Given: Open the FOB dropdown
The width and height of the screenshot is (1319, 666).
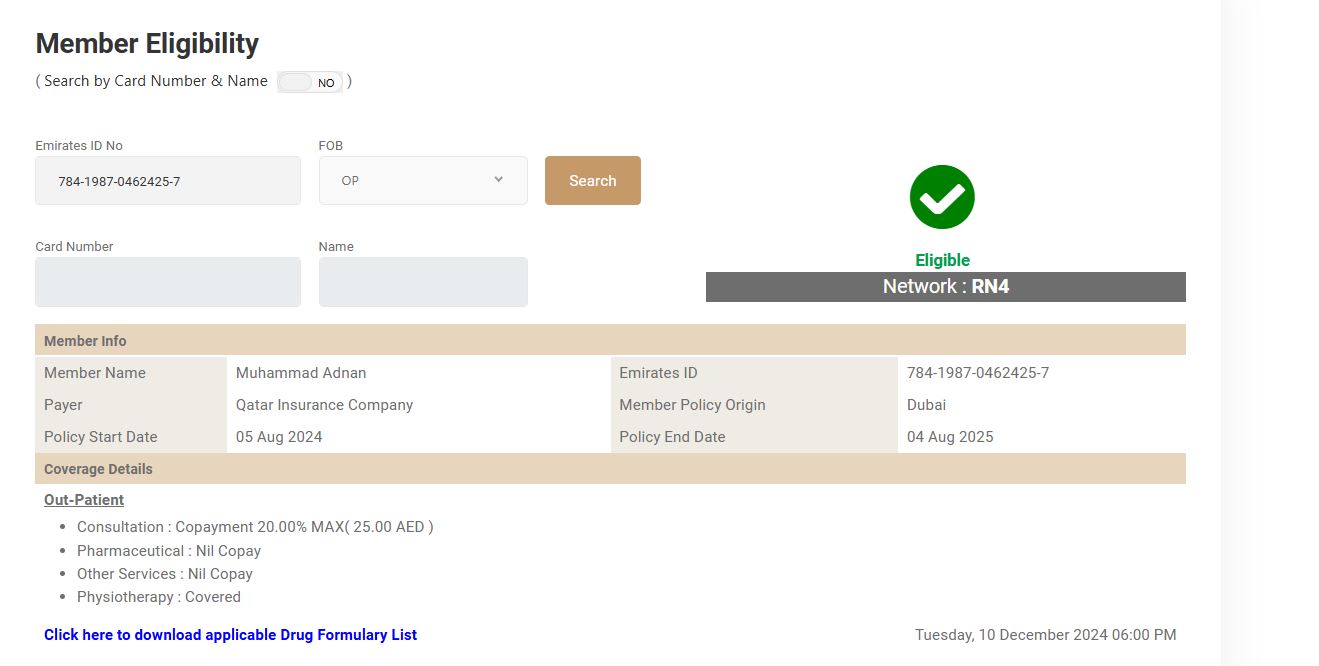Looking at the screenshot, I should coord(422,181).
